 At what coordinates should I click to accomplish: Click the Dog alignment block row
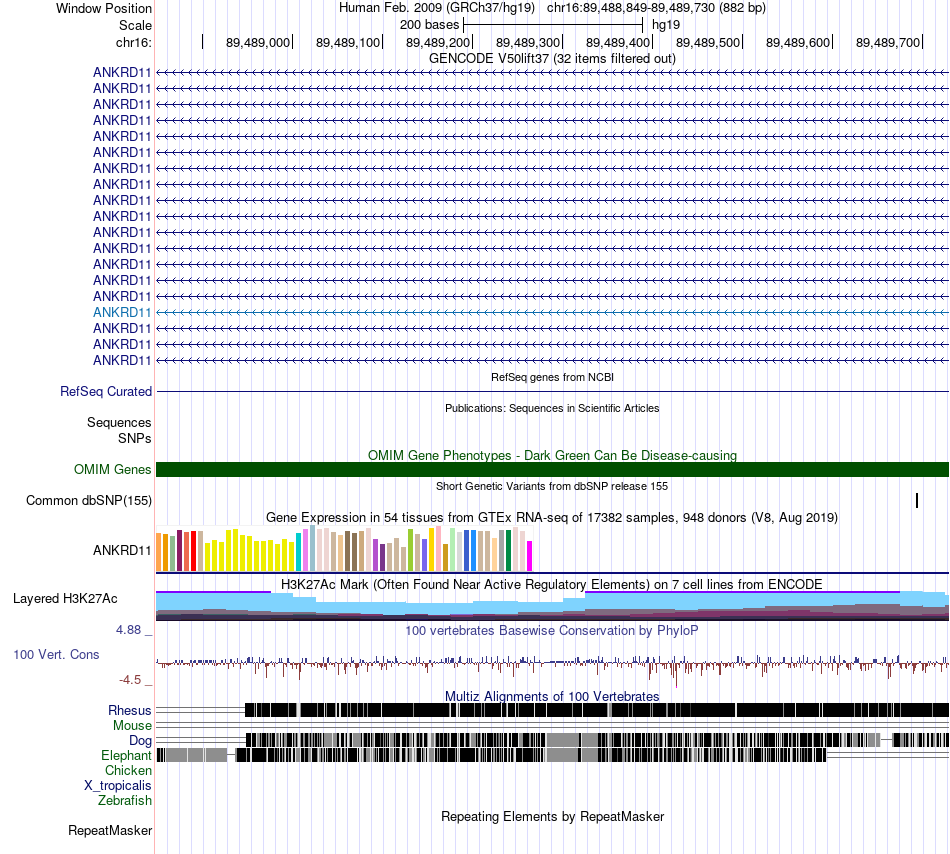552,740
